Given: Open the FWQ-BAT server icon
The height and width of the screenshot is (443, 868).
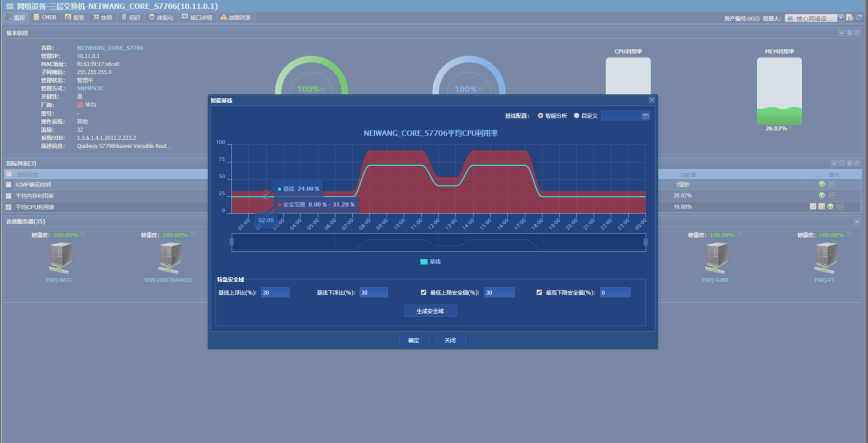Looking at the screenshot, I should tap(59, 258).
